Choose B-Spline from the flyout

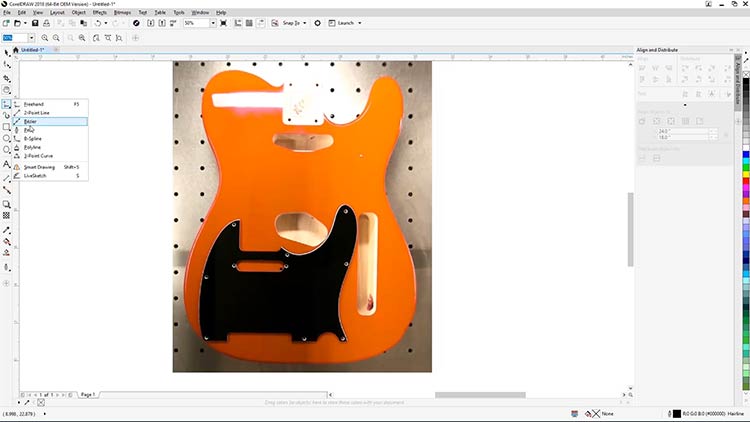50,139
